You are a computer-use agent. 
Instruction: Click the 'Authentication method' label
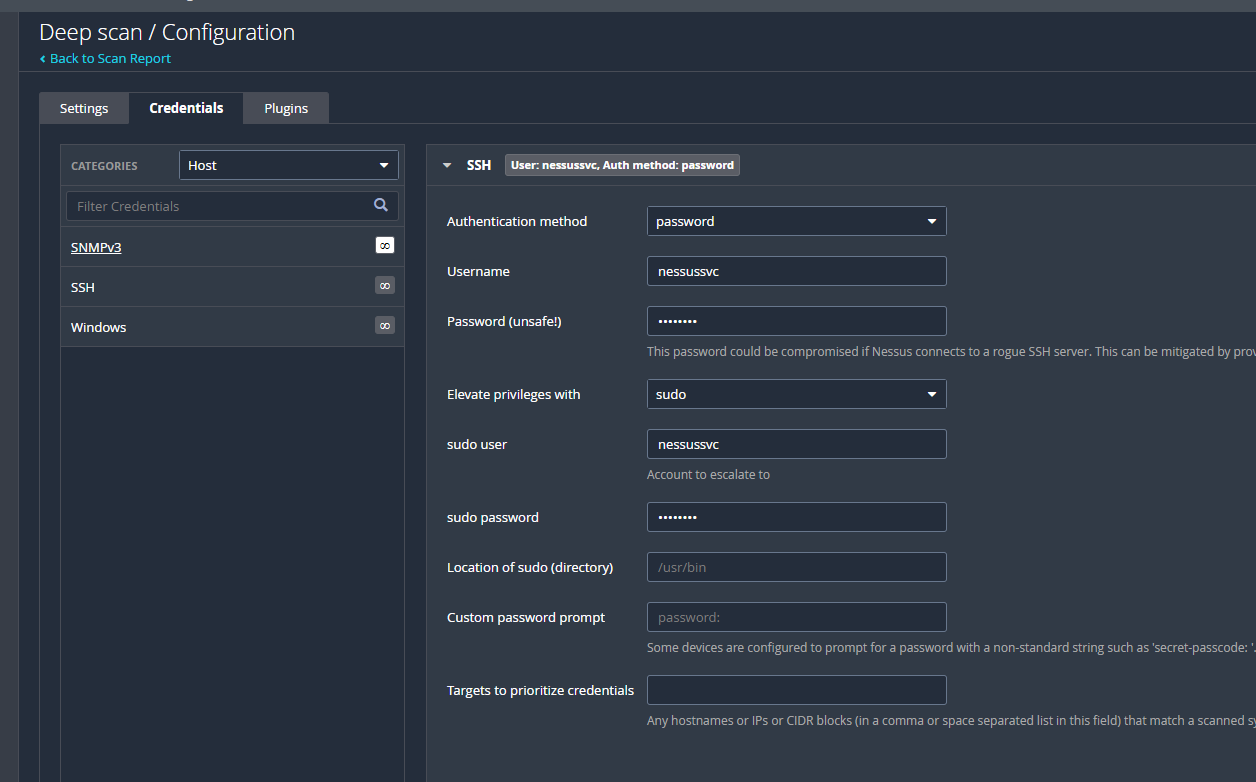(517, 221)
